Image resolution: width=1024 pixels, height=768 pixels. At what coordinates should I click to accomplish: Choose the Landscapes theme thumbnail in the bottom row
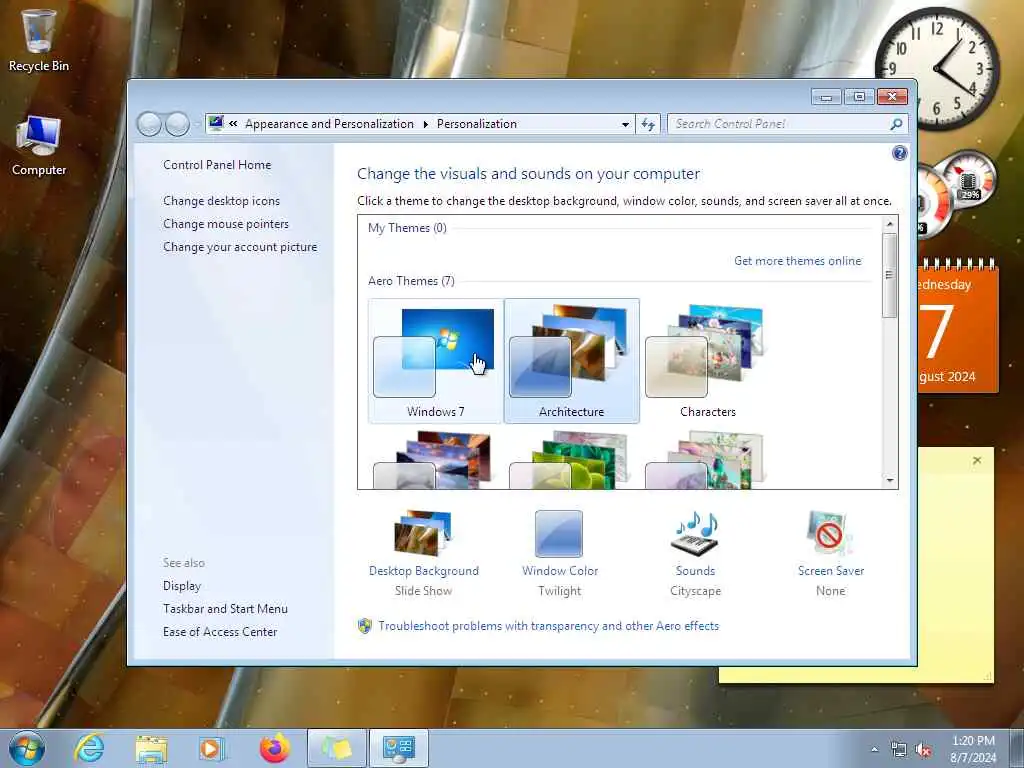click(436, 459)
